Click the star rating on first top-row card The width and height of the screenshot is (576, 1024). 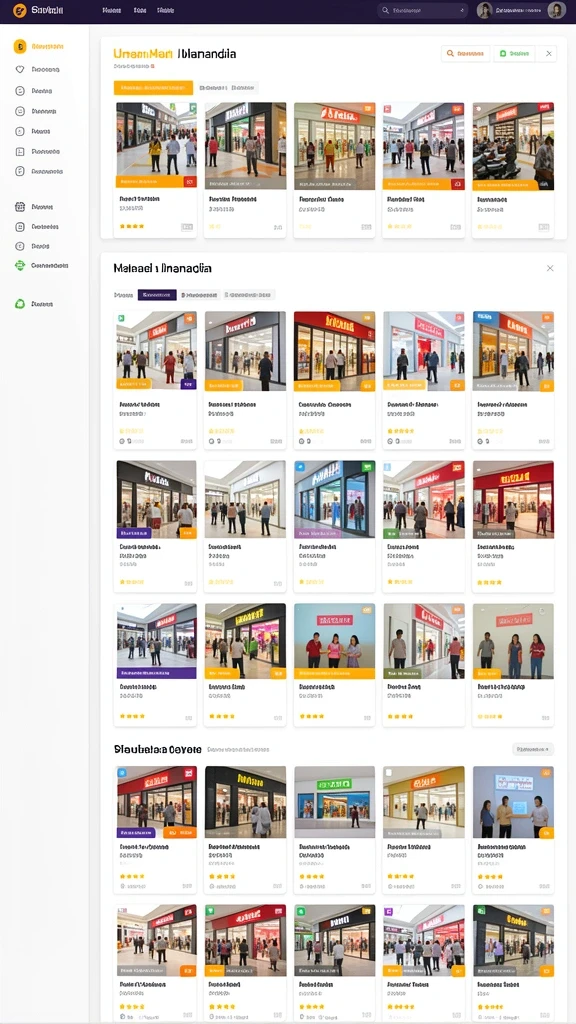[132, 226]
